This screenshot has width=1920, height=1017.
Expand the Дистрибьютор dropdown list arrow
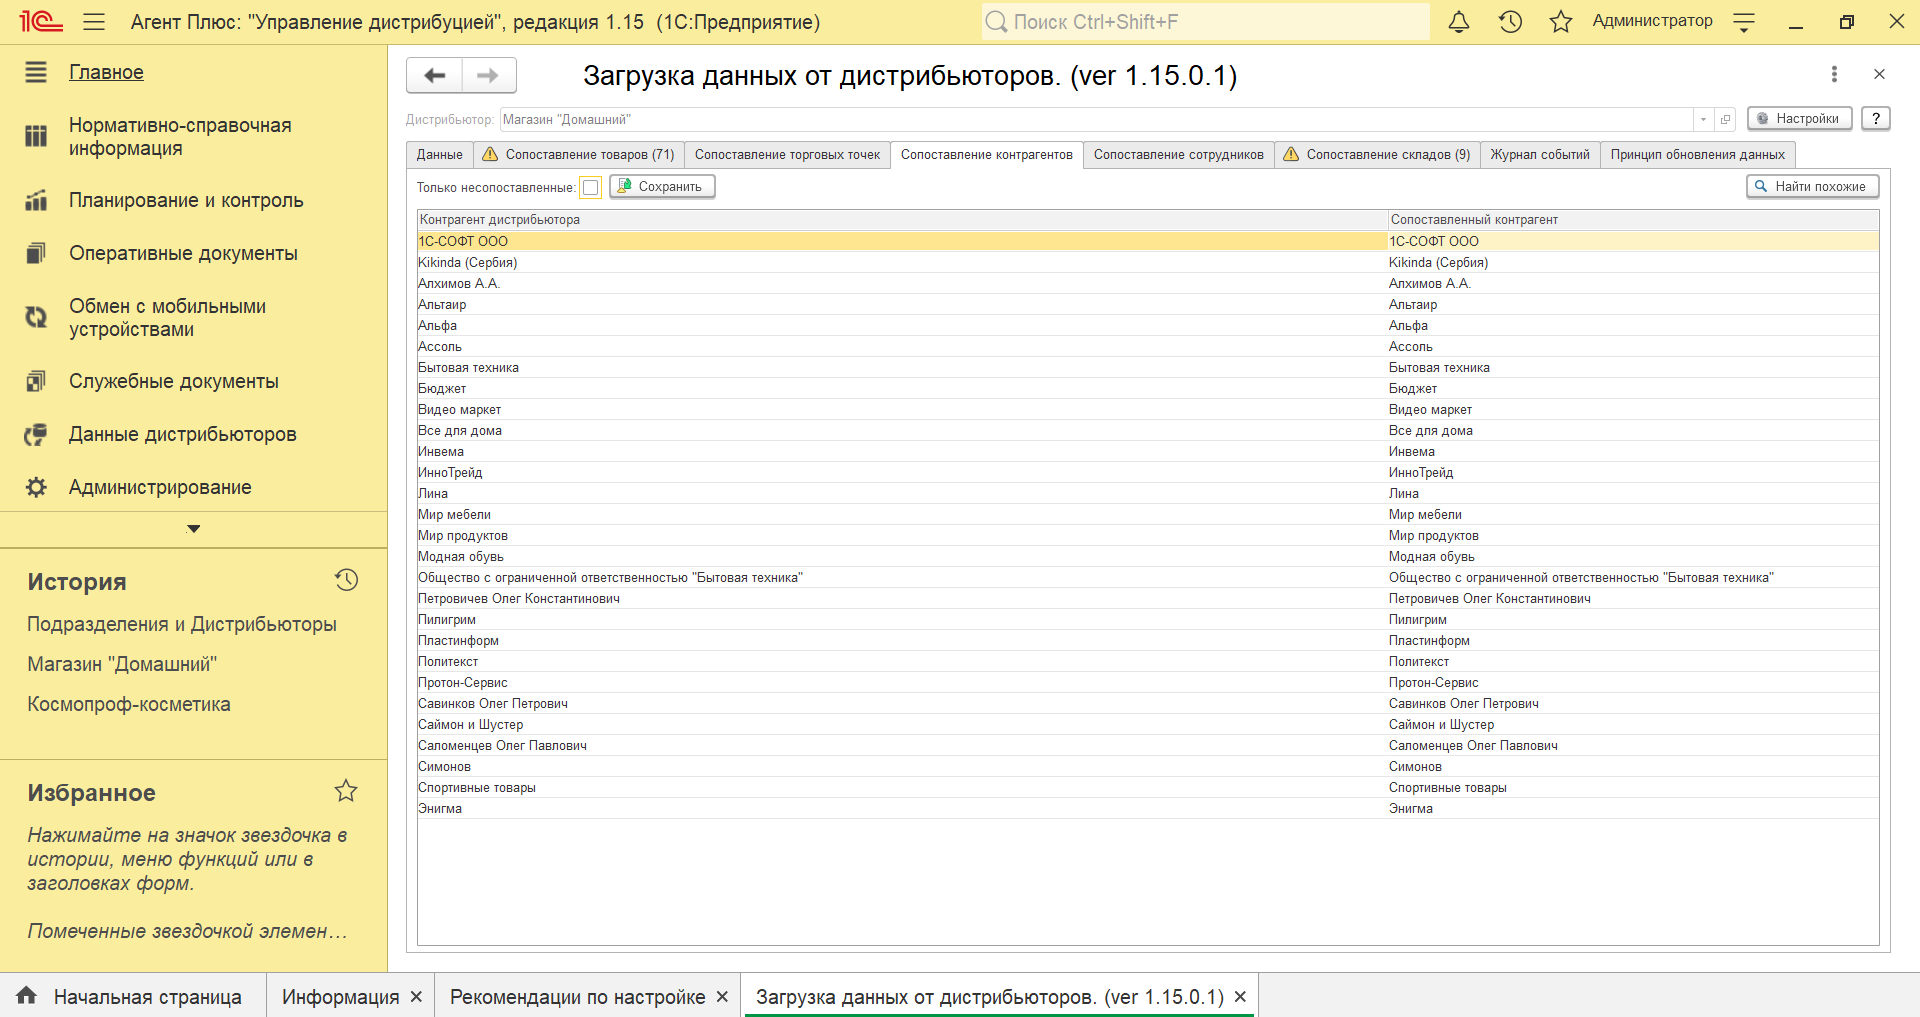(x=1703, y=119)
